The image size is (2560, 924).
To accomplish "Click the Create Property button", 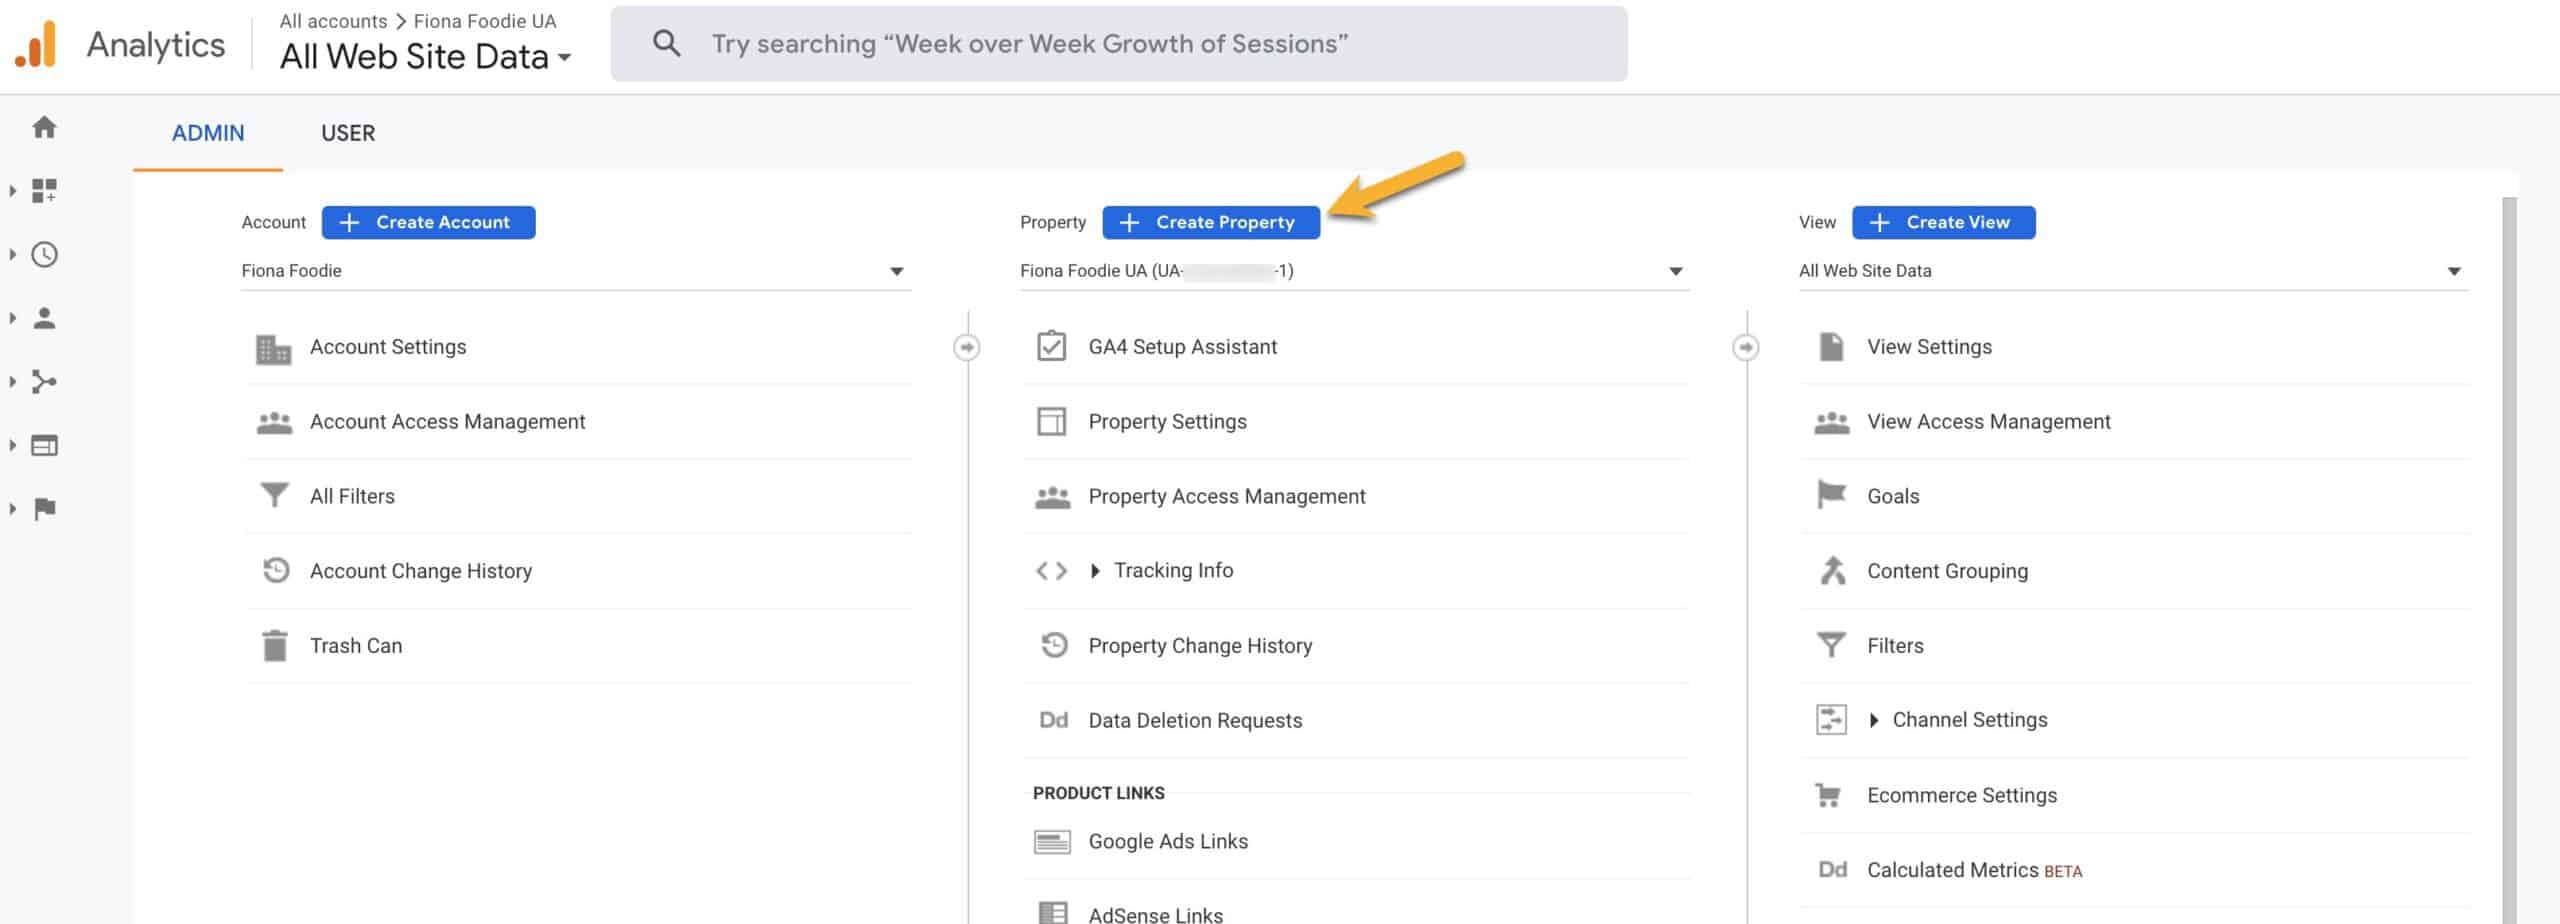I will [1211, 222].
